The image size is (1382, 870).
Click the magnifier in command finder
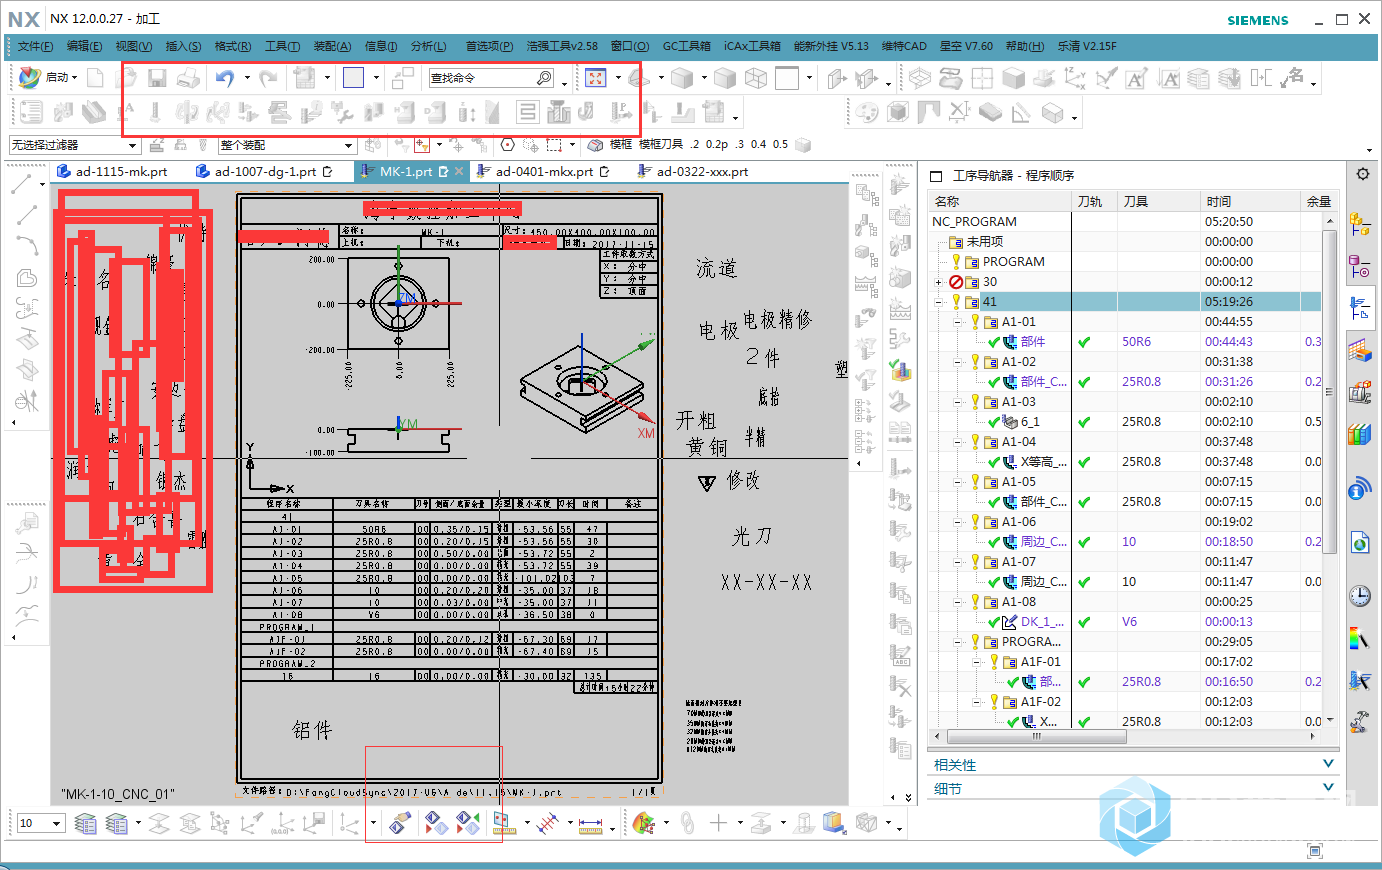544,78
